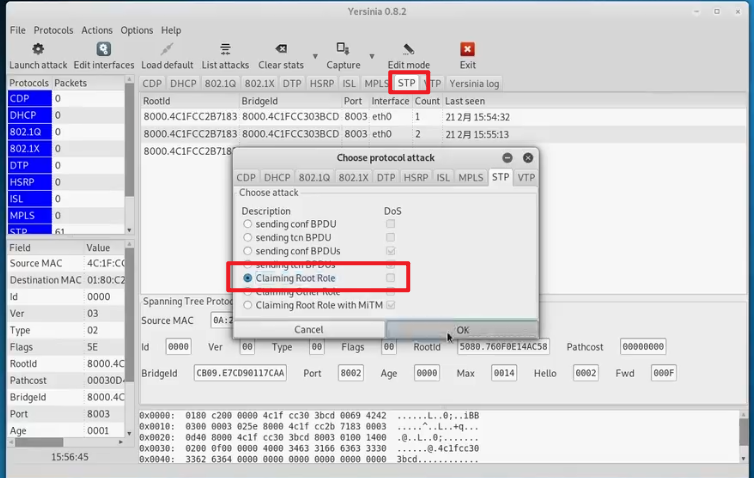Viewport: 754px width, 478px height.
Task: Open the File menu
Action: 18,30
